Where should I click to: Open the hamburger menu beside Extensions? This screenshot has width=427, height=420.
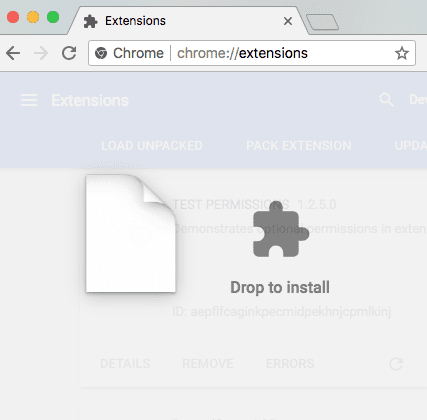pos(29,100)
